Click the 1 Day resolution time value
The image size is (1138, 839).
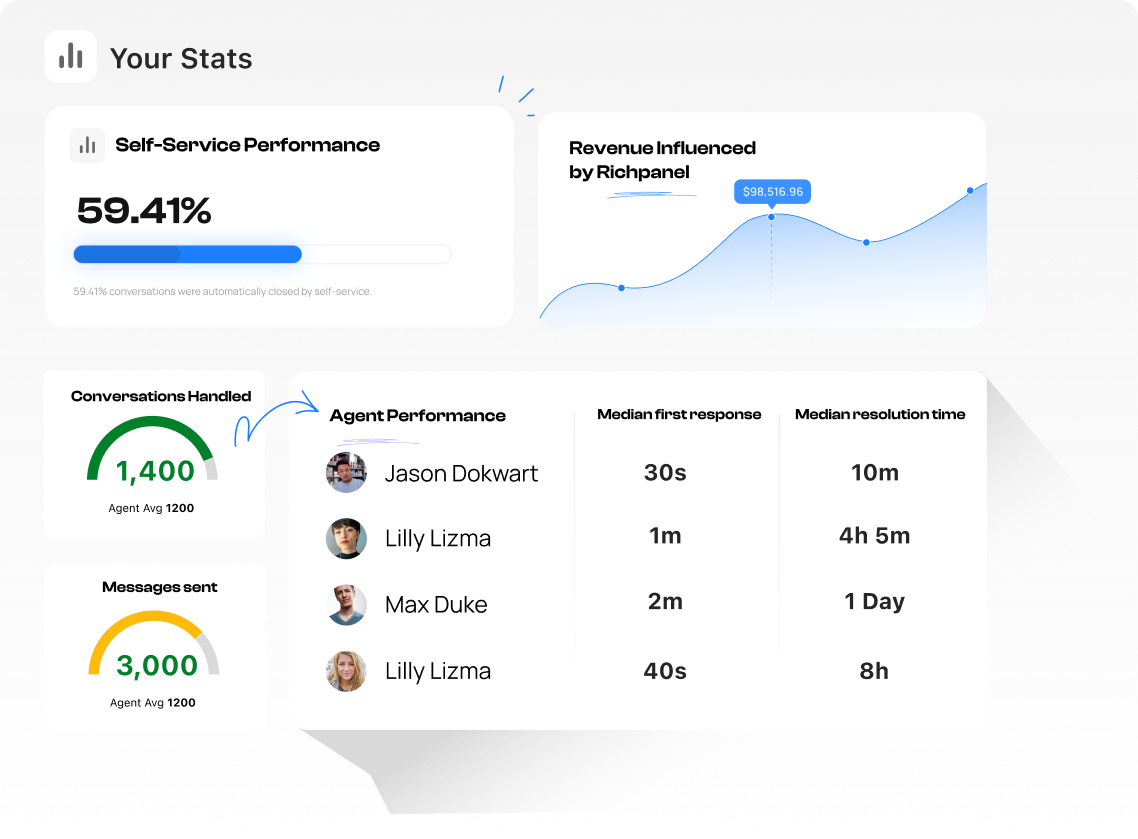tap(875, 601)
